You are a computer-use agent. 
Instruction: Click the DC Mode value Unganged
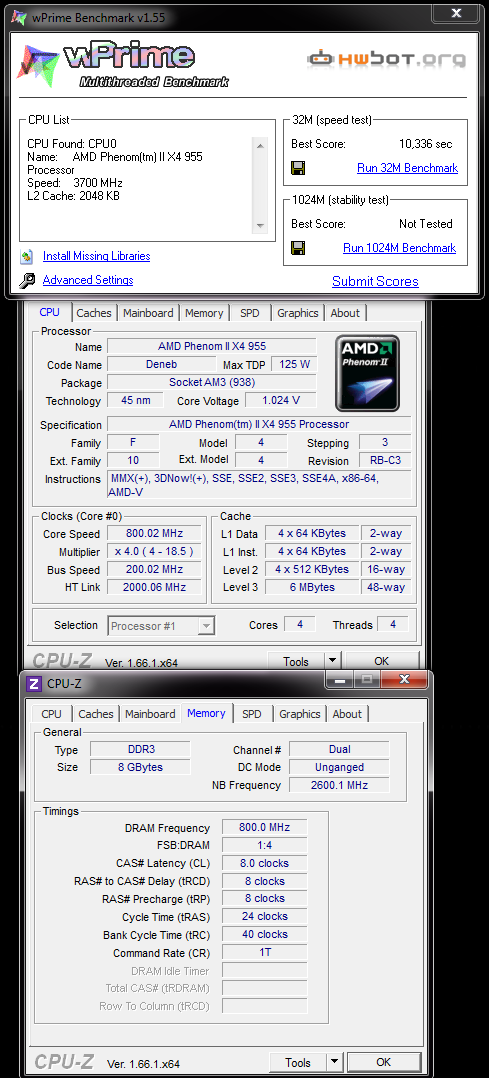click(338, 767)
